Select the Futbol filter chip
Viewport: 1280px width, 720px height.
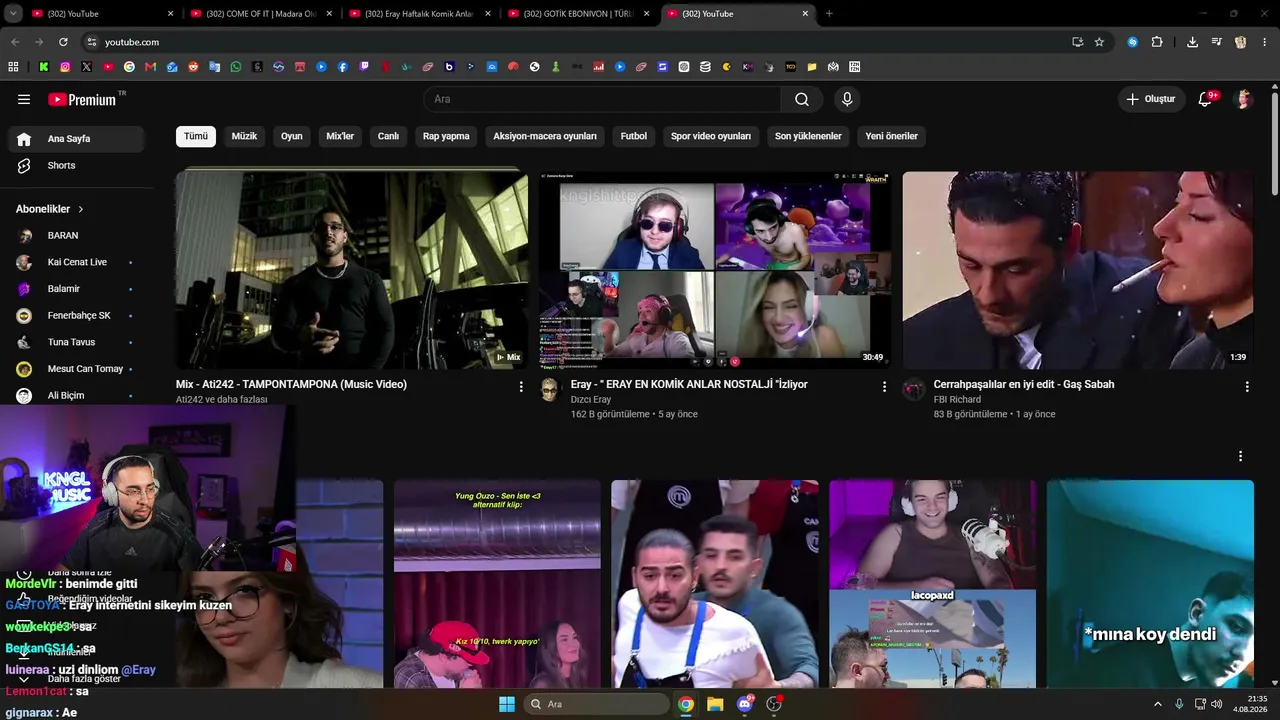(634, 136)
